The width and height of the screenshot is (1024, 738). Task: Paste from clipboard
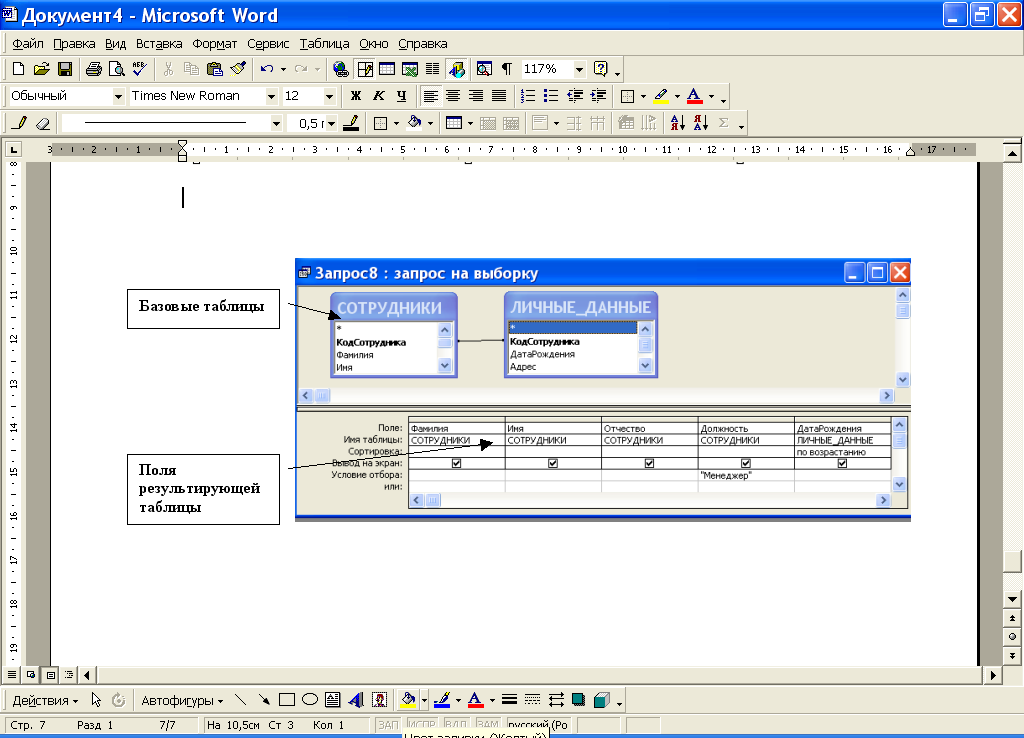click(214, 69)
